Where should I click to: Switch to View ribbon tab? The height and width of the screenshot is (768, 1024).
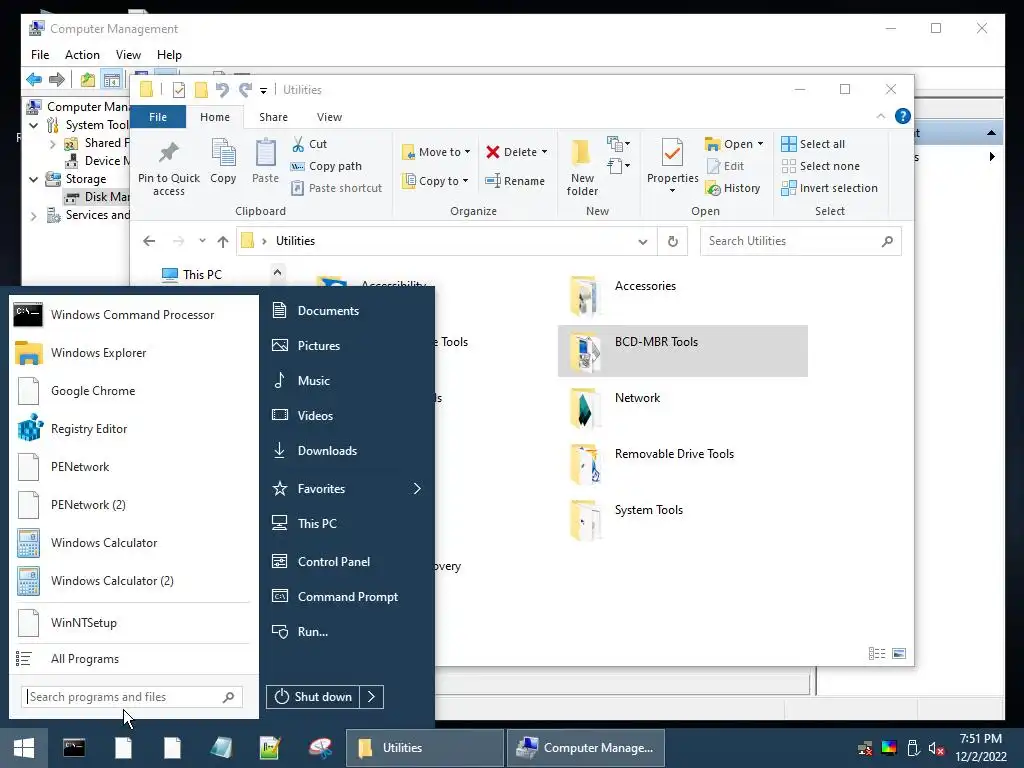pos(329,117)
